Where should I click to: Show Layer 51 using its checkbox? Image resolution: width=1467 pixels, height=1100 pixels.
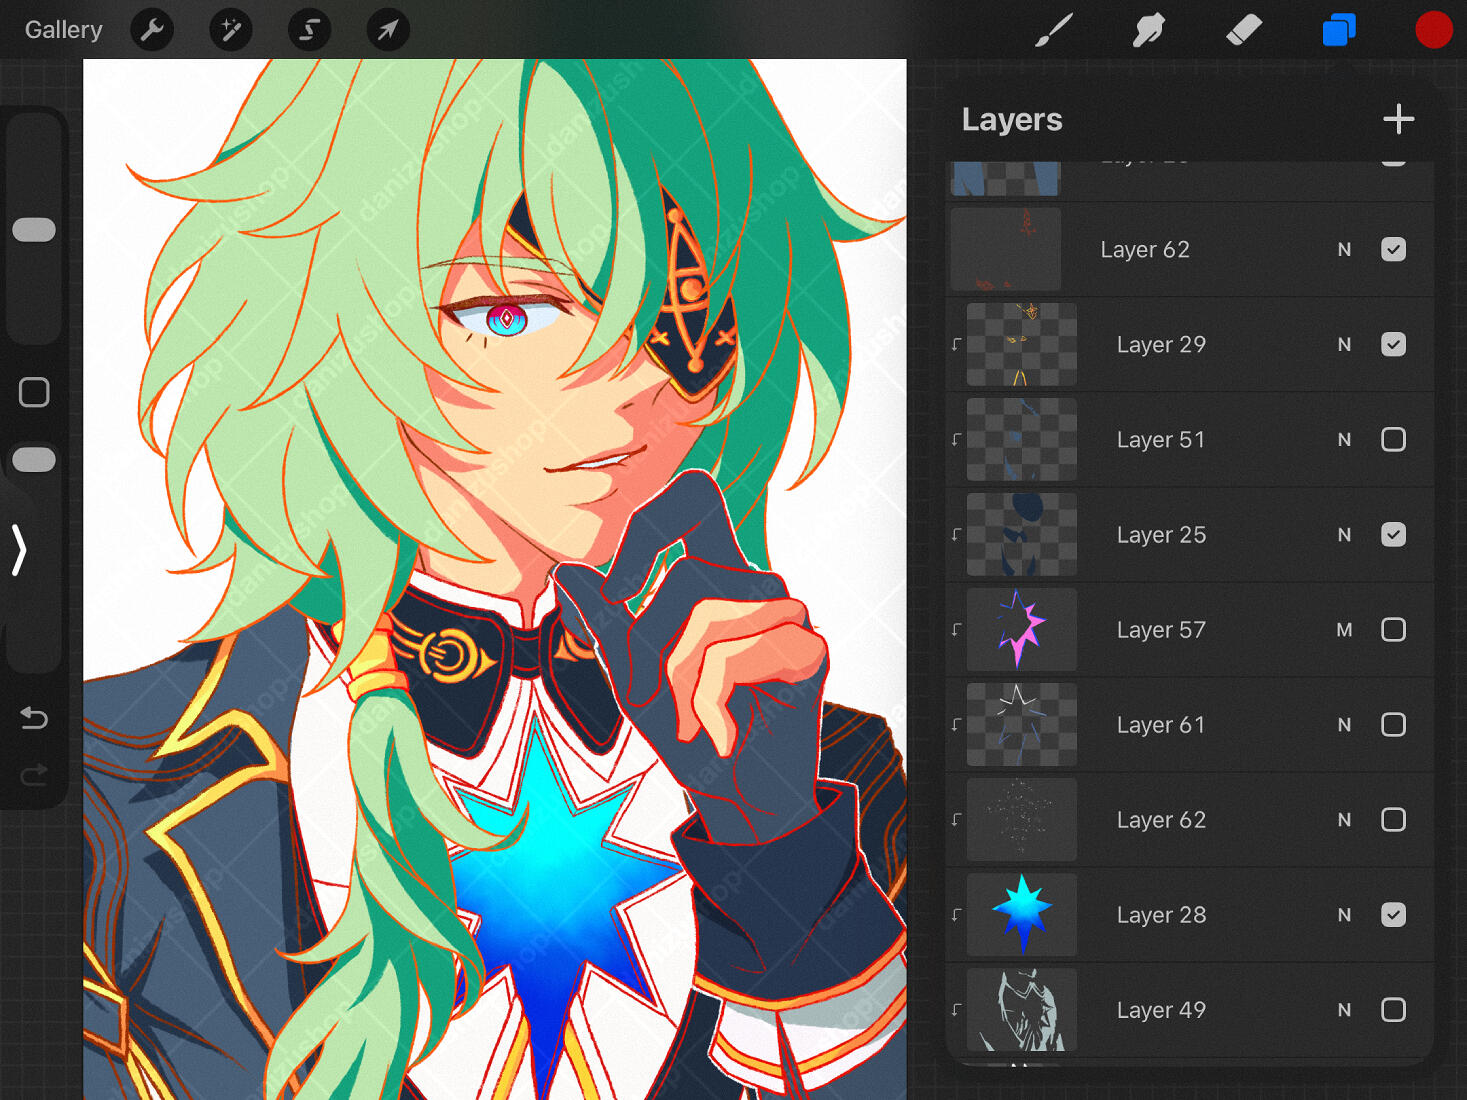1393,439
